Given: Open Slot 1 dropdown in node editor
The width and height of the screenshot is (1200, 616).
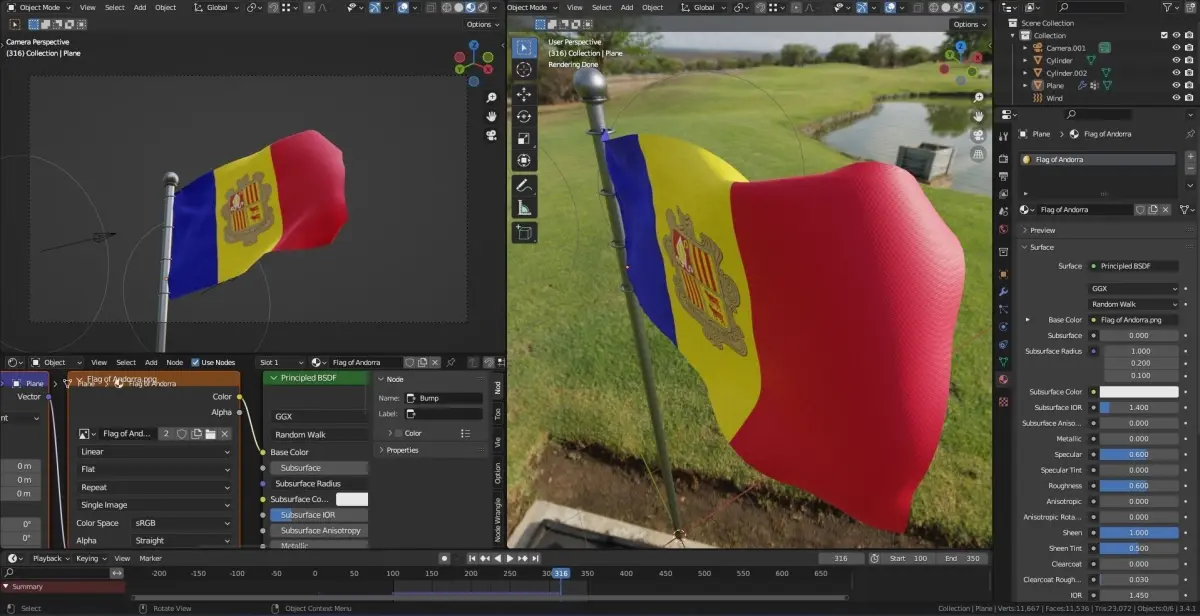Looking at the screenshot, I should pos(278,362).
